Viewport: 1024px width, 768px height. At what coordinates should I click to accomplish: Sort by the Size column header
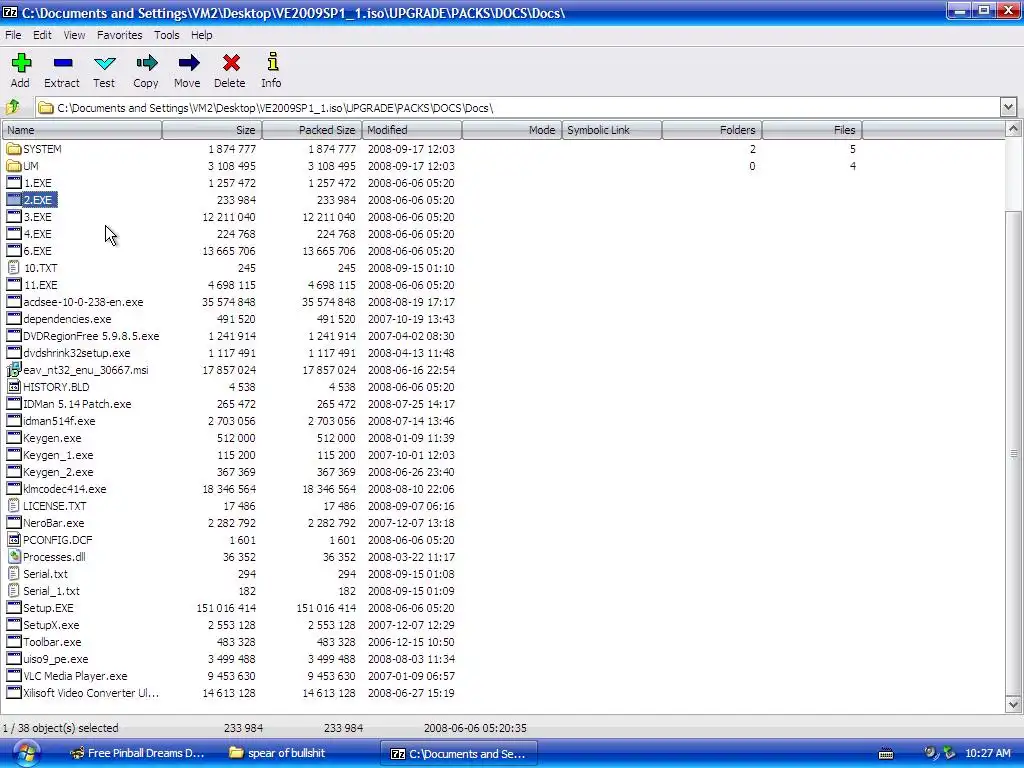(212, 130)
